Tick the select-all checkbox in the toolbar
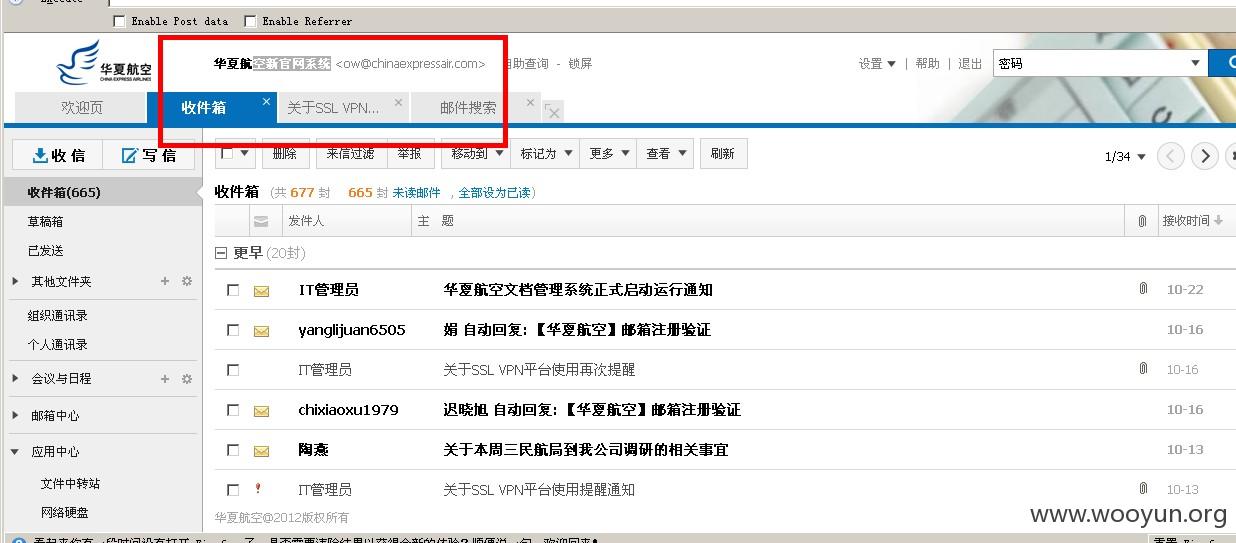 click(227, 154)
